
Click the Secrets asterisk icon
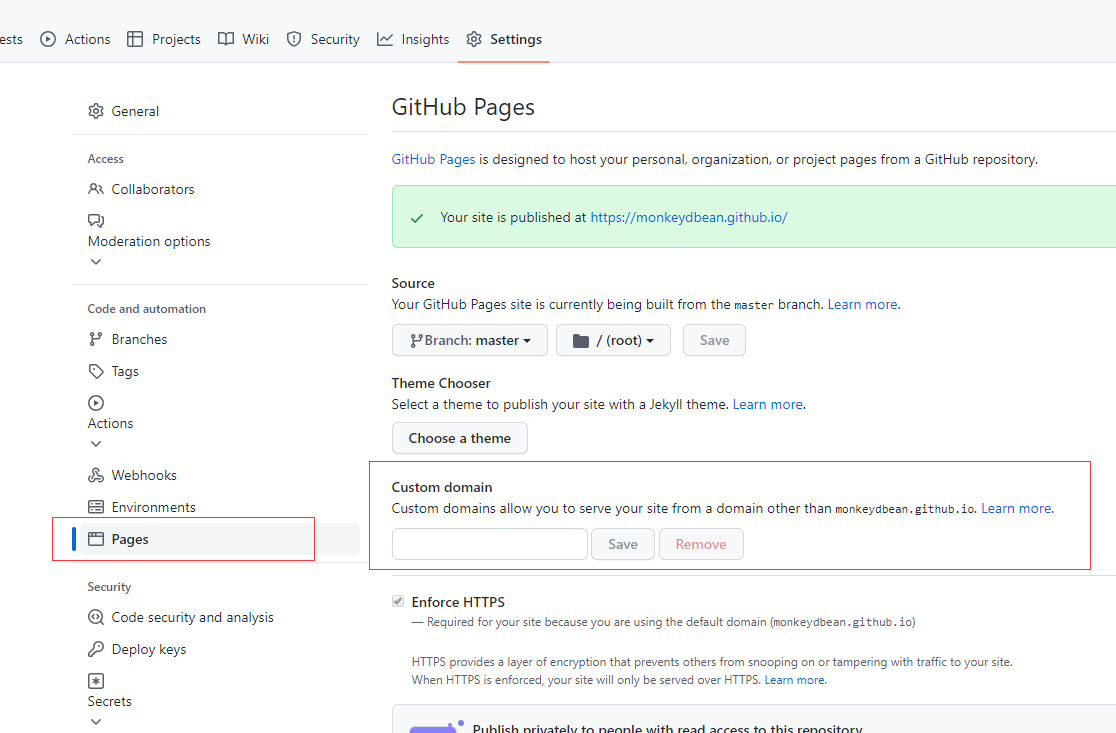click(x=96, y=681)
